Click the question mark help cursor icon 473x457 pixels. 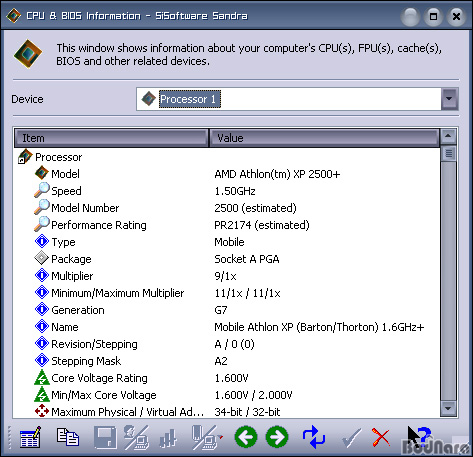419,437
